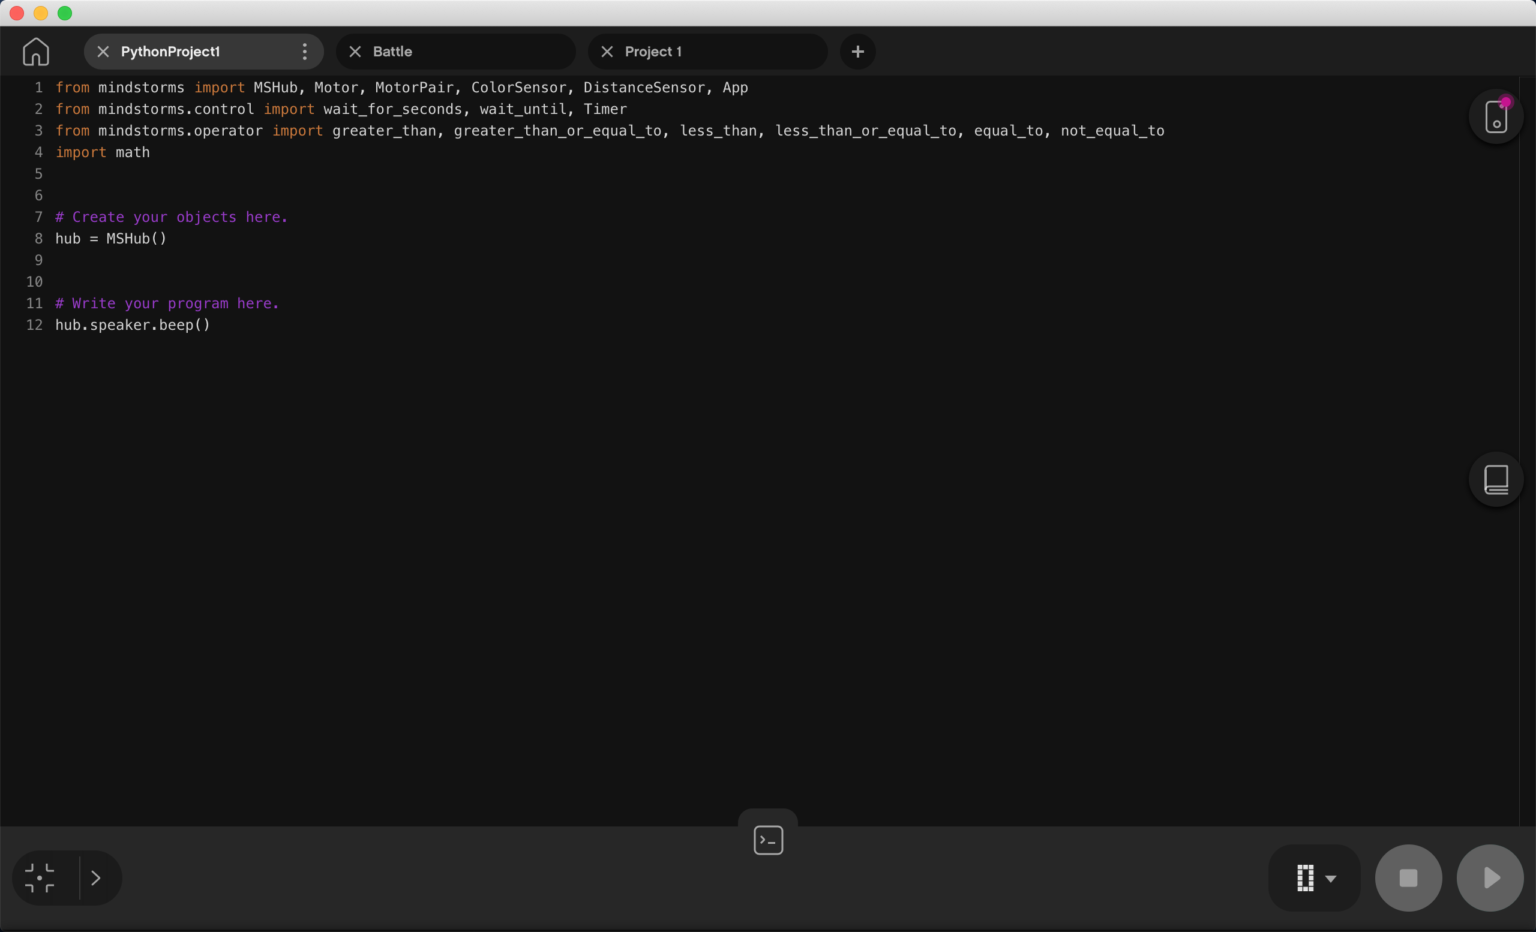Open the console terminal panel
The width and height of the screenshot is (1536, 932).
(x=768, y=840)
